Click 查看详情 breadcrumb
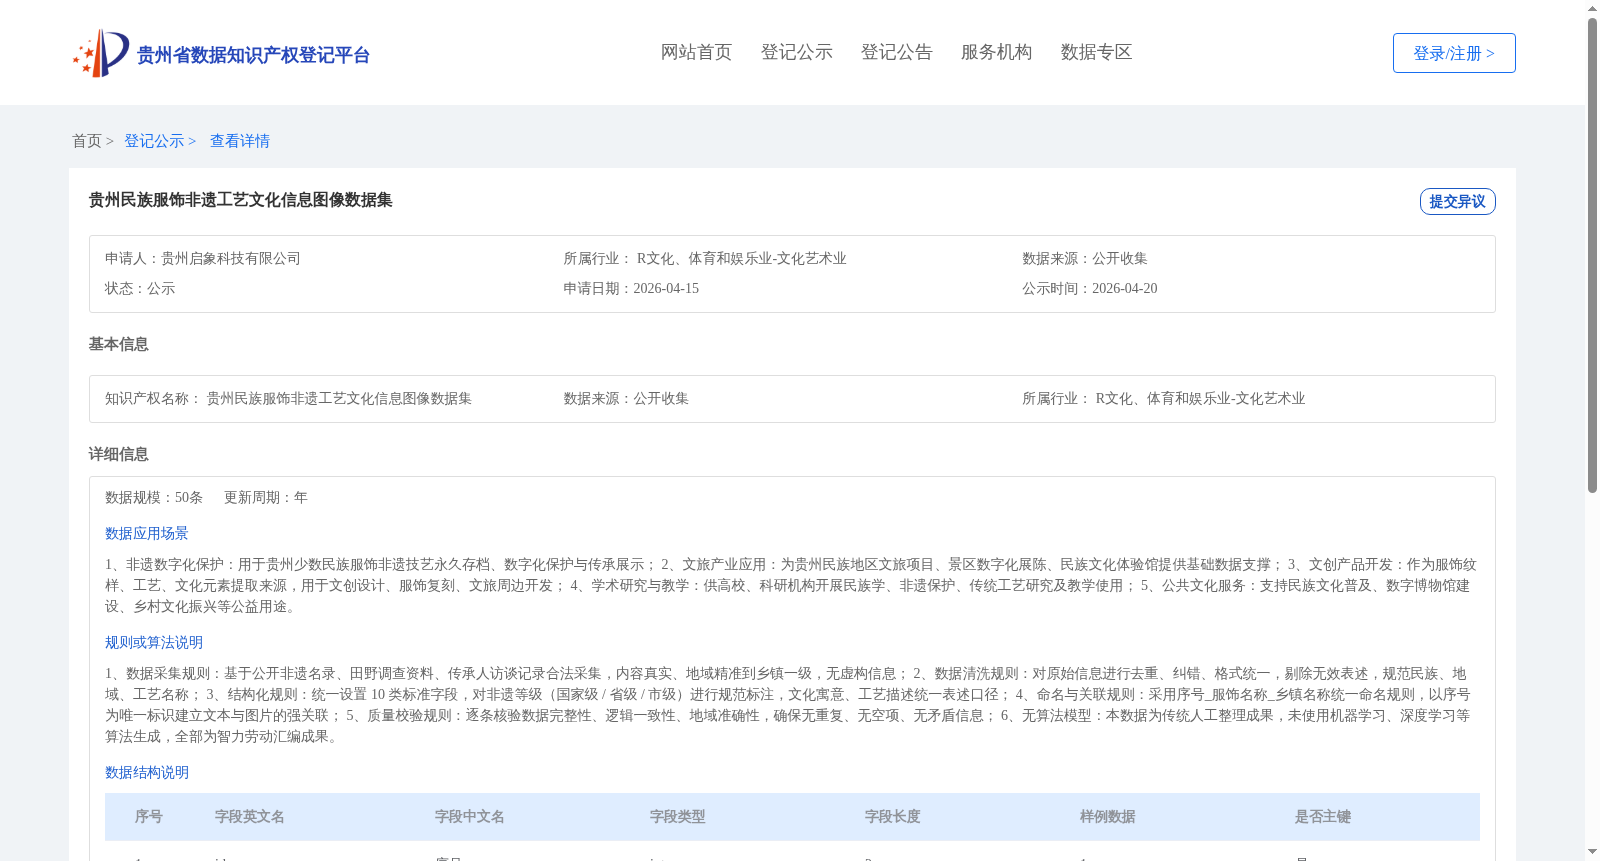 tap(240, 141)
